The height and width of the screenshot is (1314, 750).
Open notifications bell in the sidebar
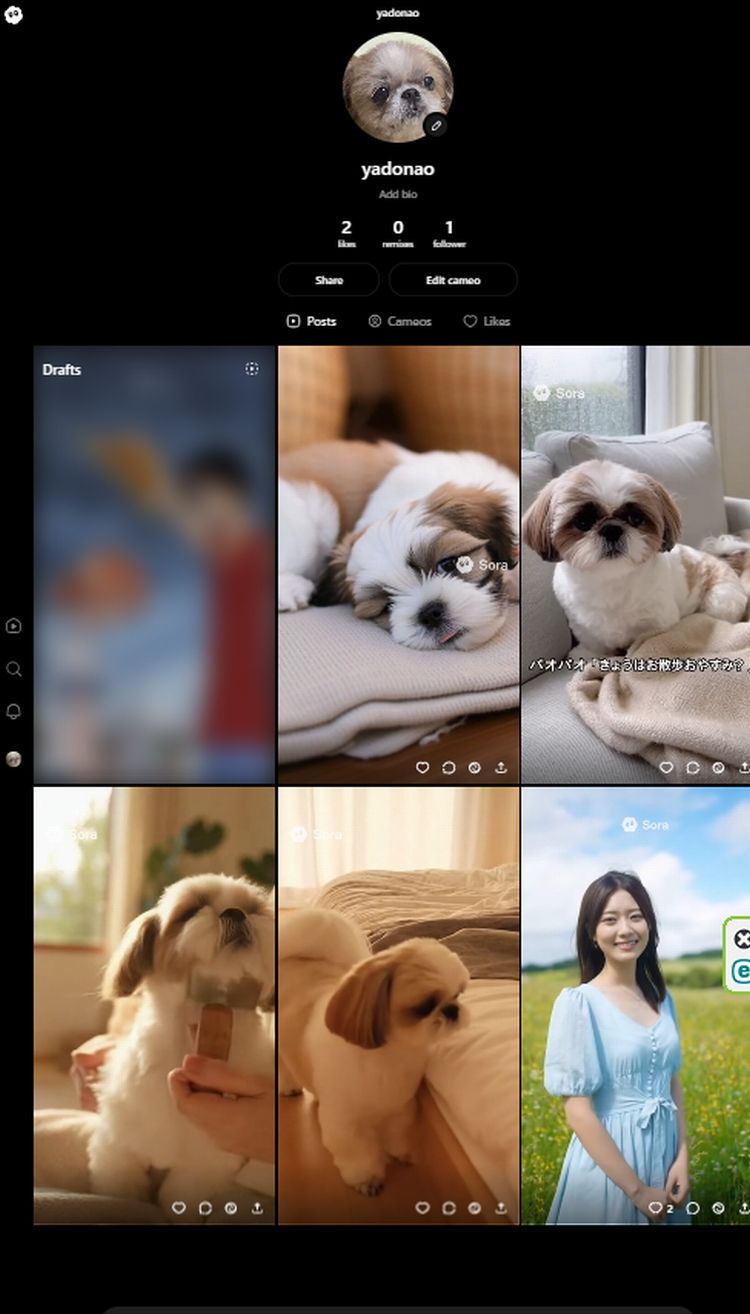(14, 711)
